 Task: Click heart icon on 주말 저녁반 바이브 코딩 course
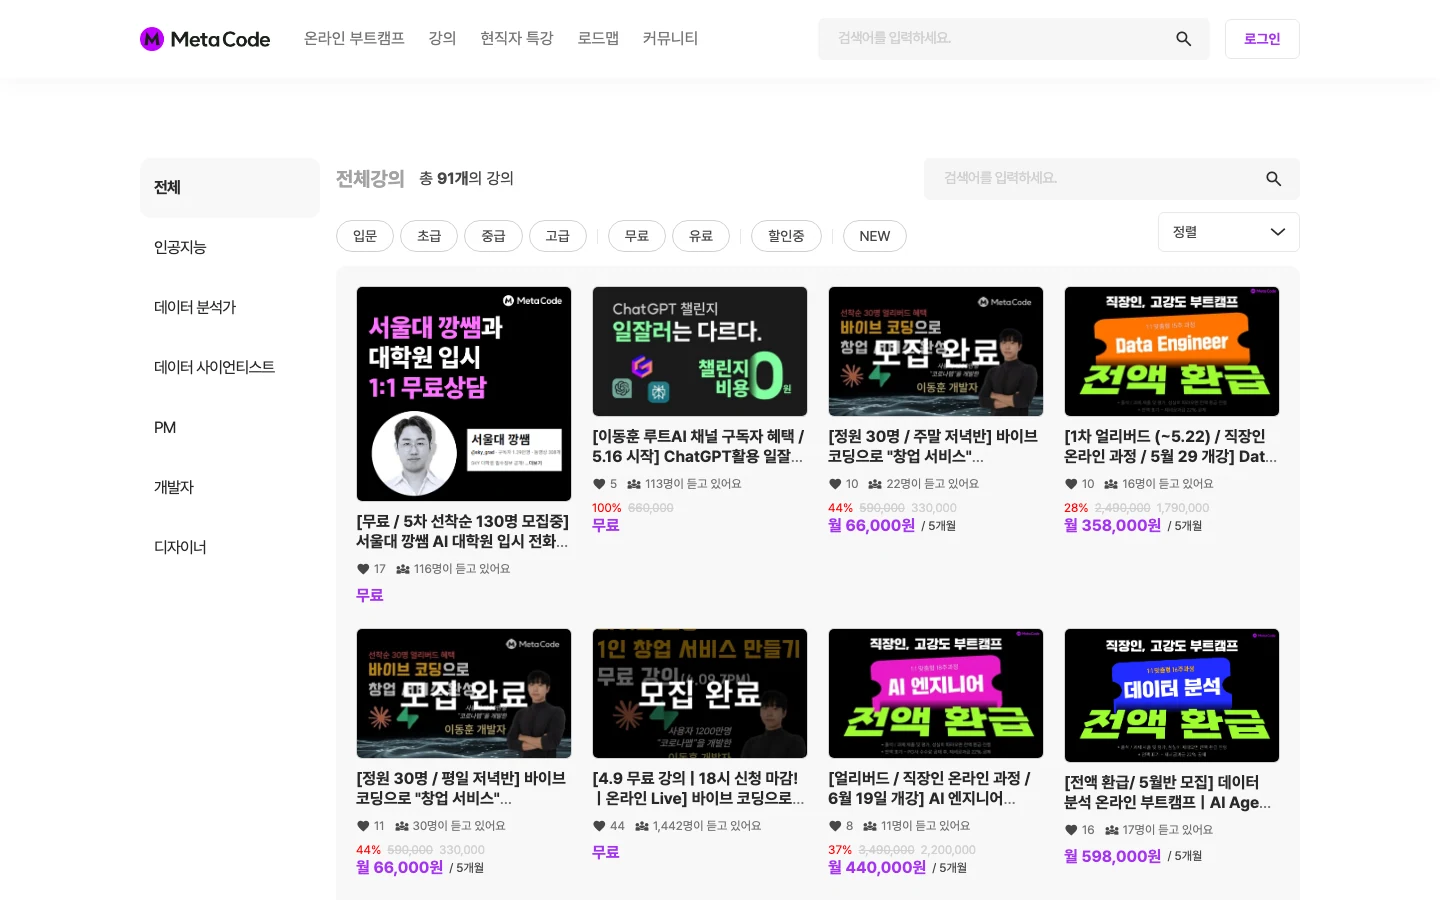(835, 484)
